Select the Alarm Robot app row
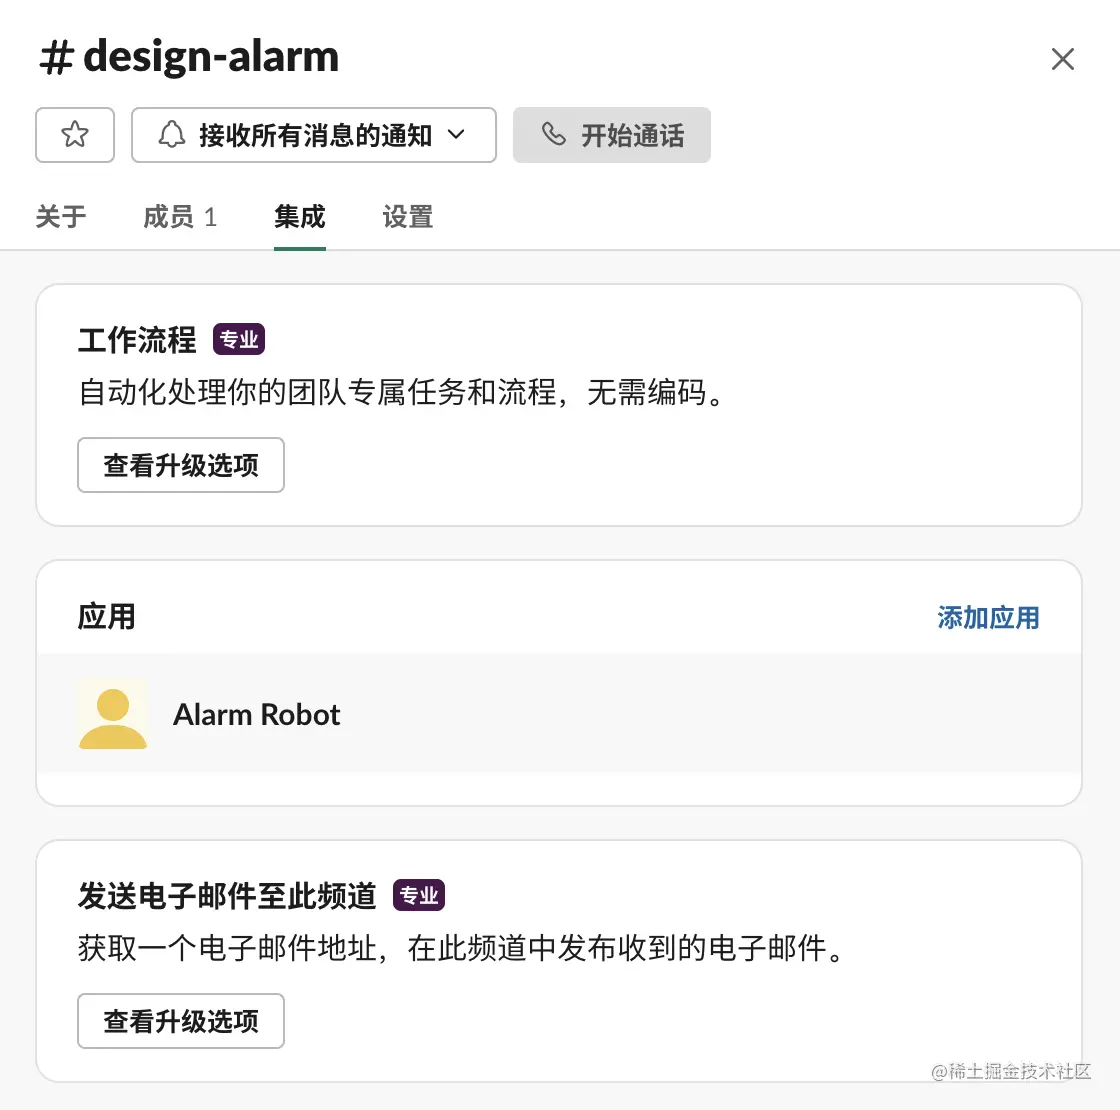 click(x=560, y=714)
